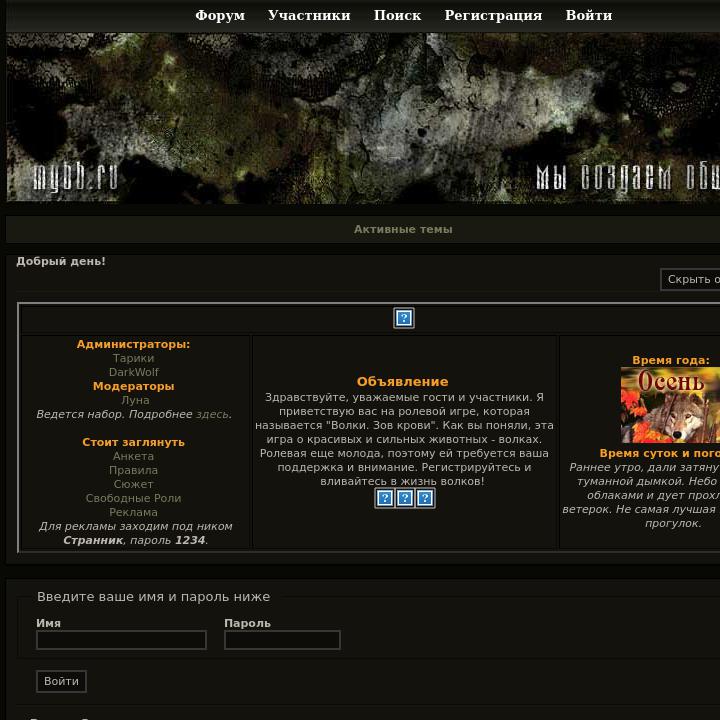Open the Регистрация page
The image size is (720, 720).
493,15
